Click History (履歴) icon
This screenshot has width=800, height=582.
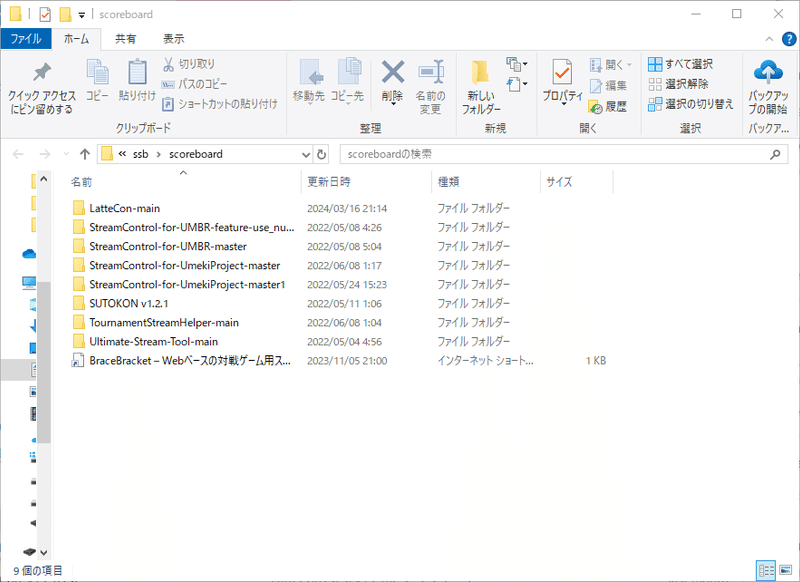pos(608,107)
